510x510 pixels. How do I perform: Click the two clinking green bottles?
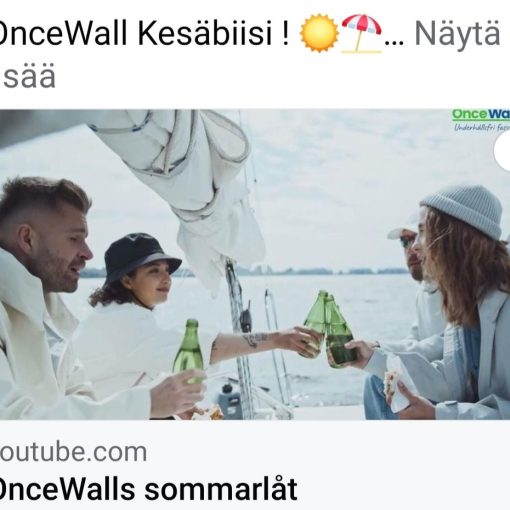[x=328, y=328]
